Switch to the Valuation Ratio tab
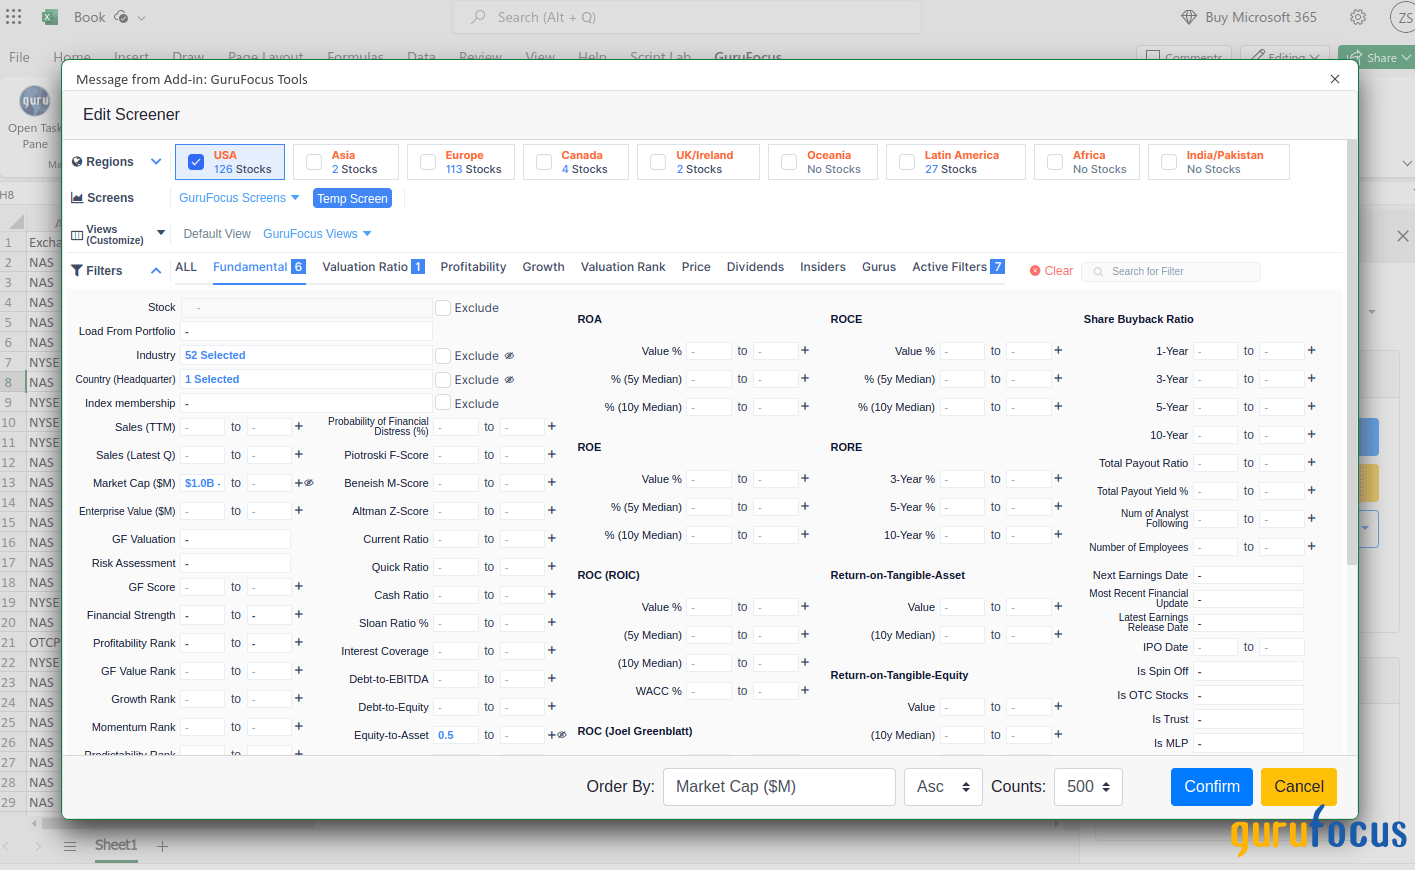The image size is (1415, 870). (x=364, y=267)
